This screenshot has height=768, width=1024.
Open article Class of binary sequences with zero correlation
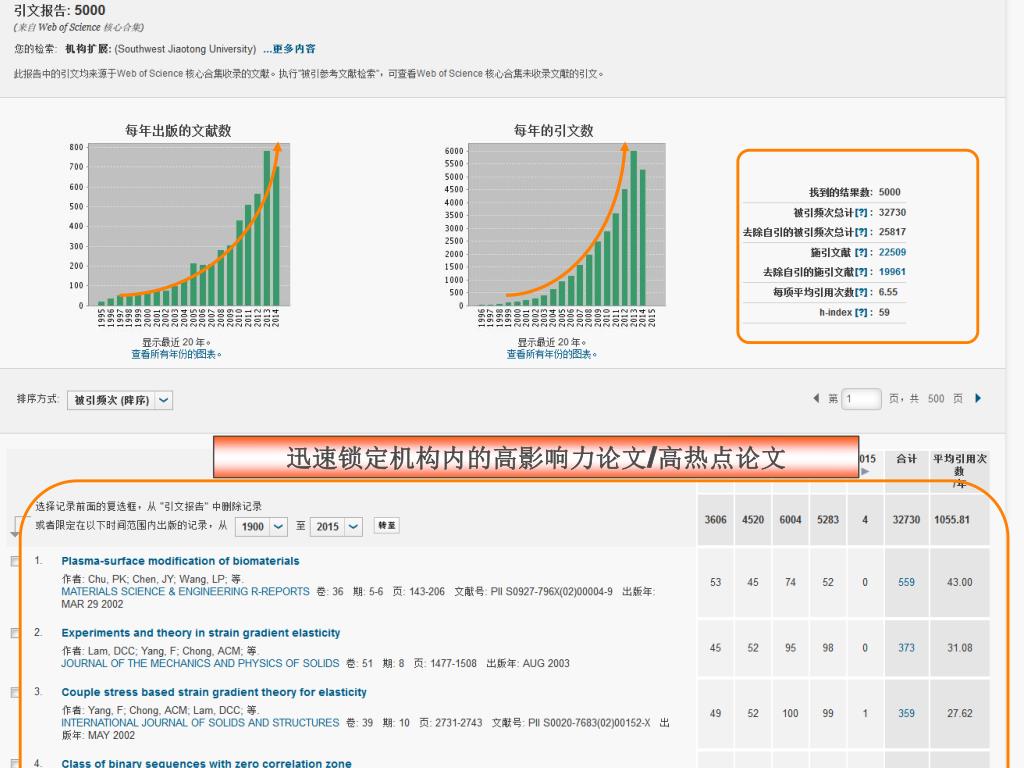coord(206,763)
